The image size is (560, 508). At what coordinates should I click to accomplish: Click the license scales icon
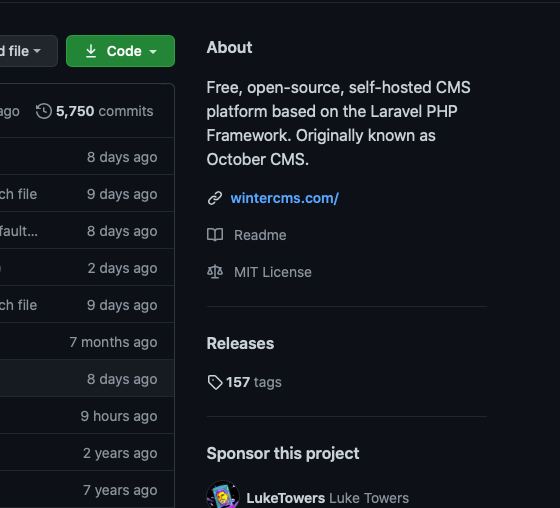[x=215, y=272]
